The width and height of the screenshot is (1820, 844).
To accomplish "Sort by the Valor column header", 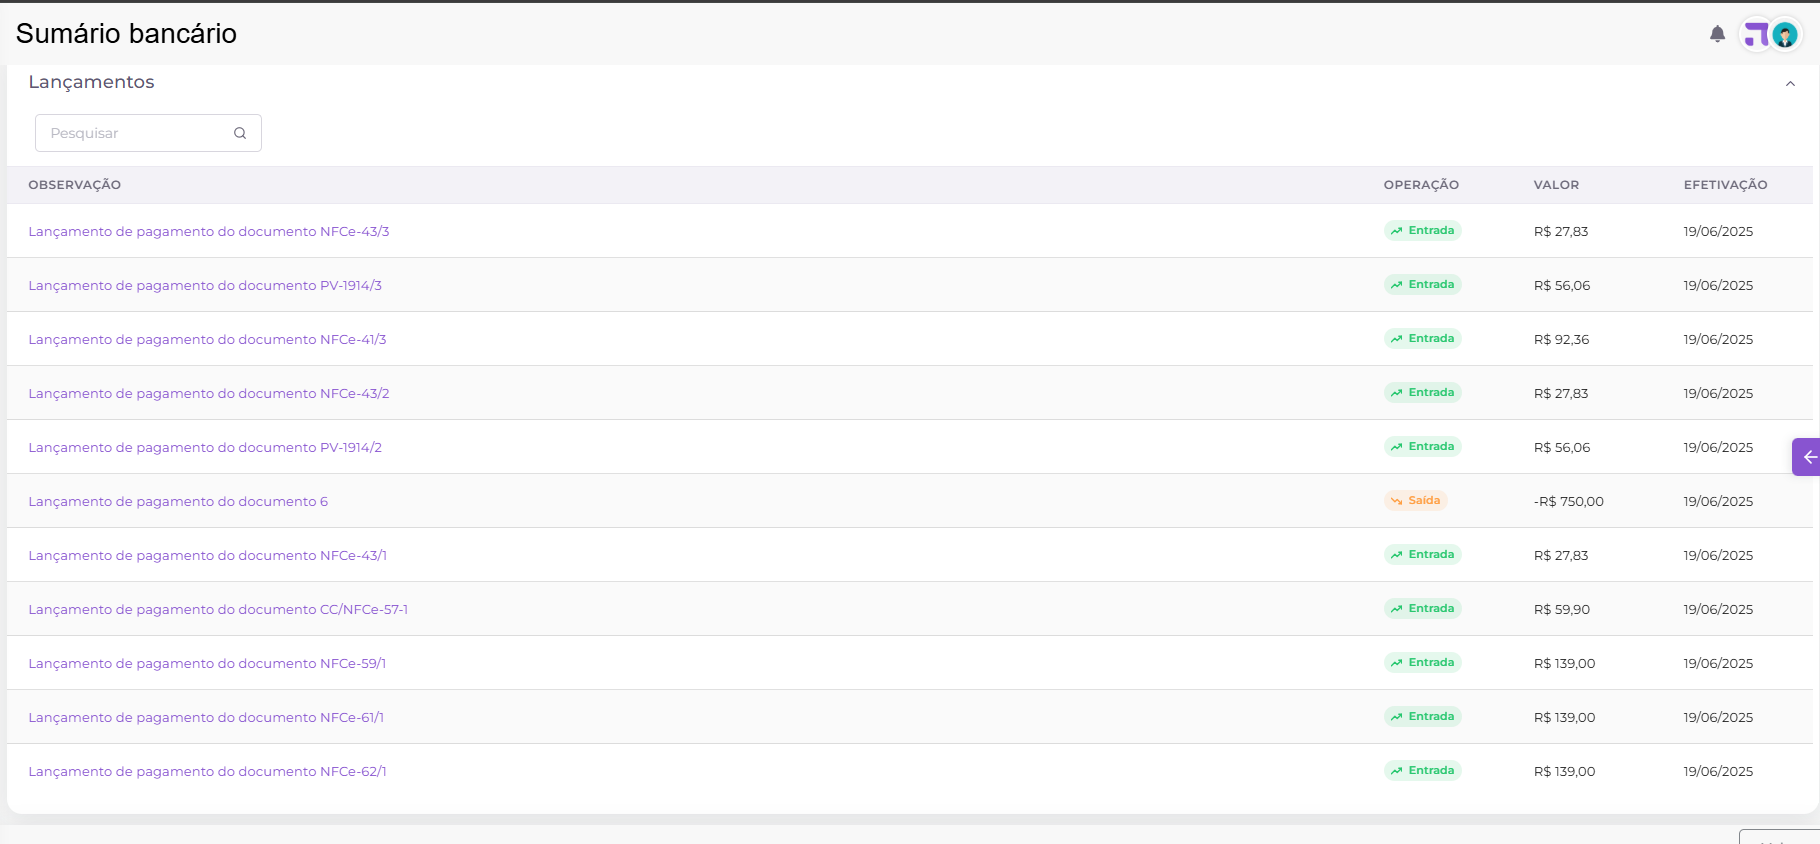I will click(1556, 185).
